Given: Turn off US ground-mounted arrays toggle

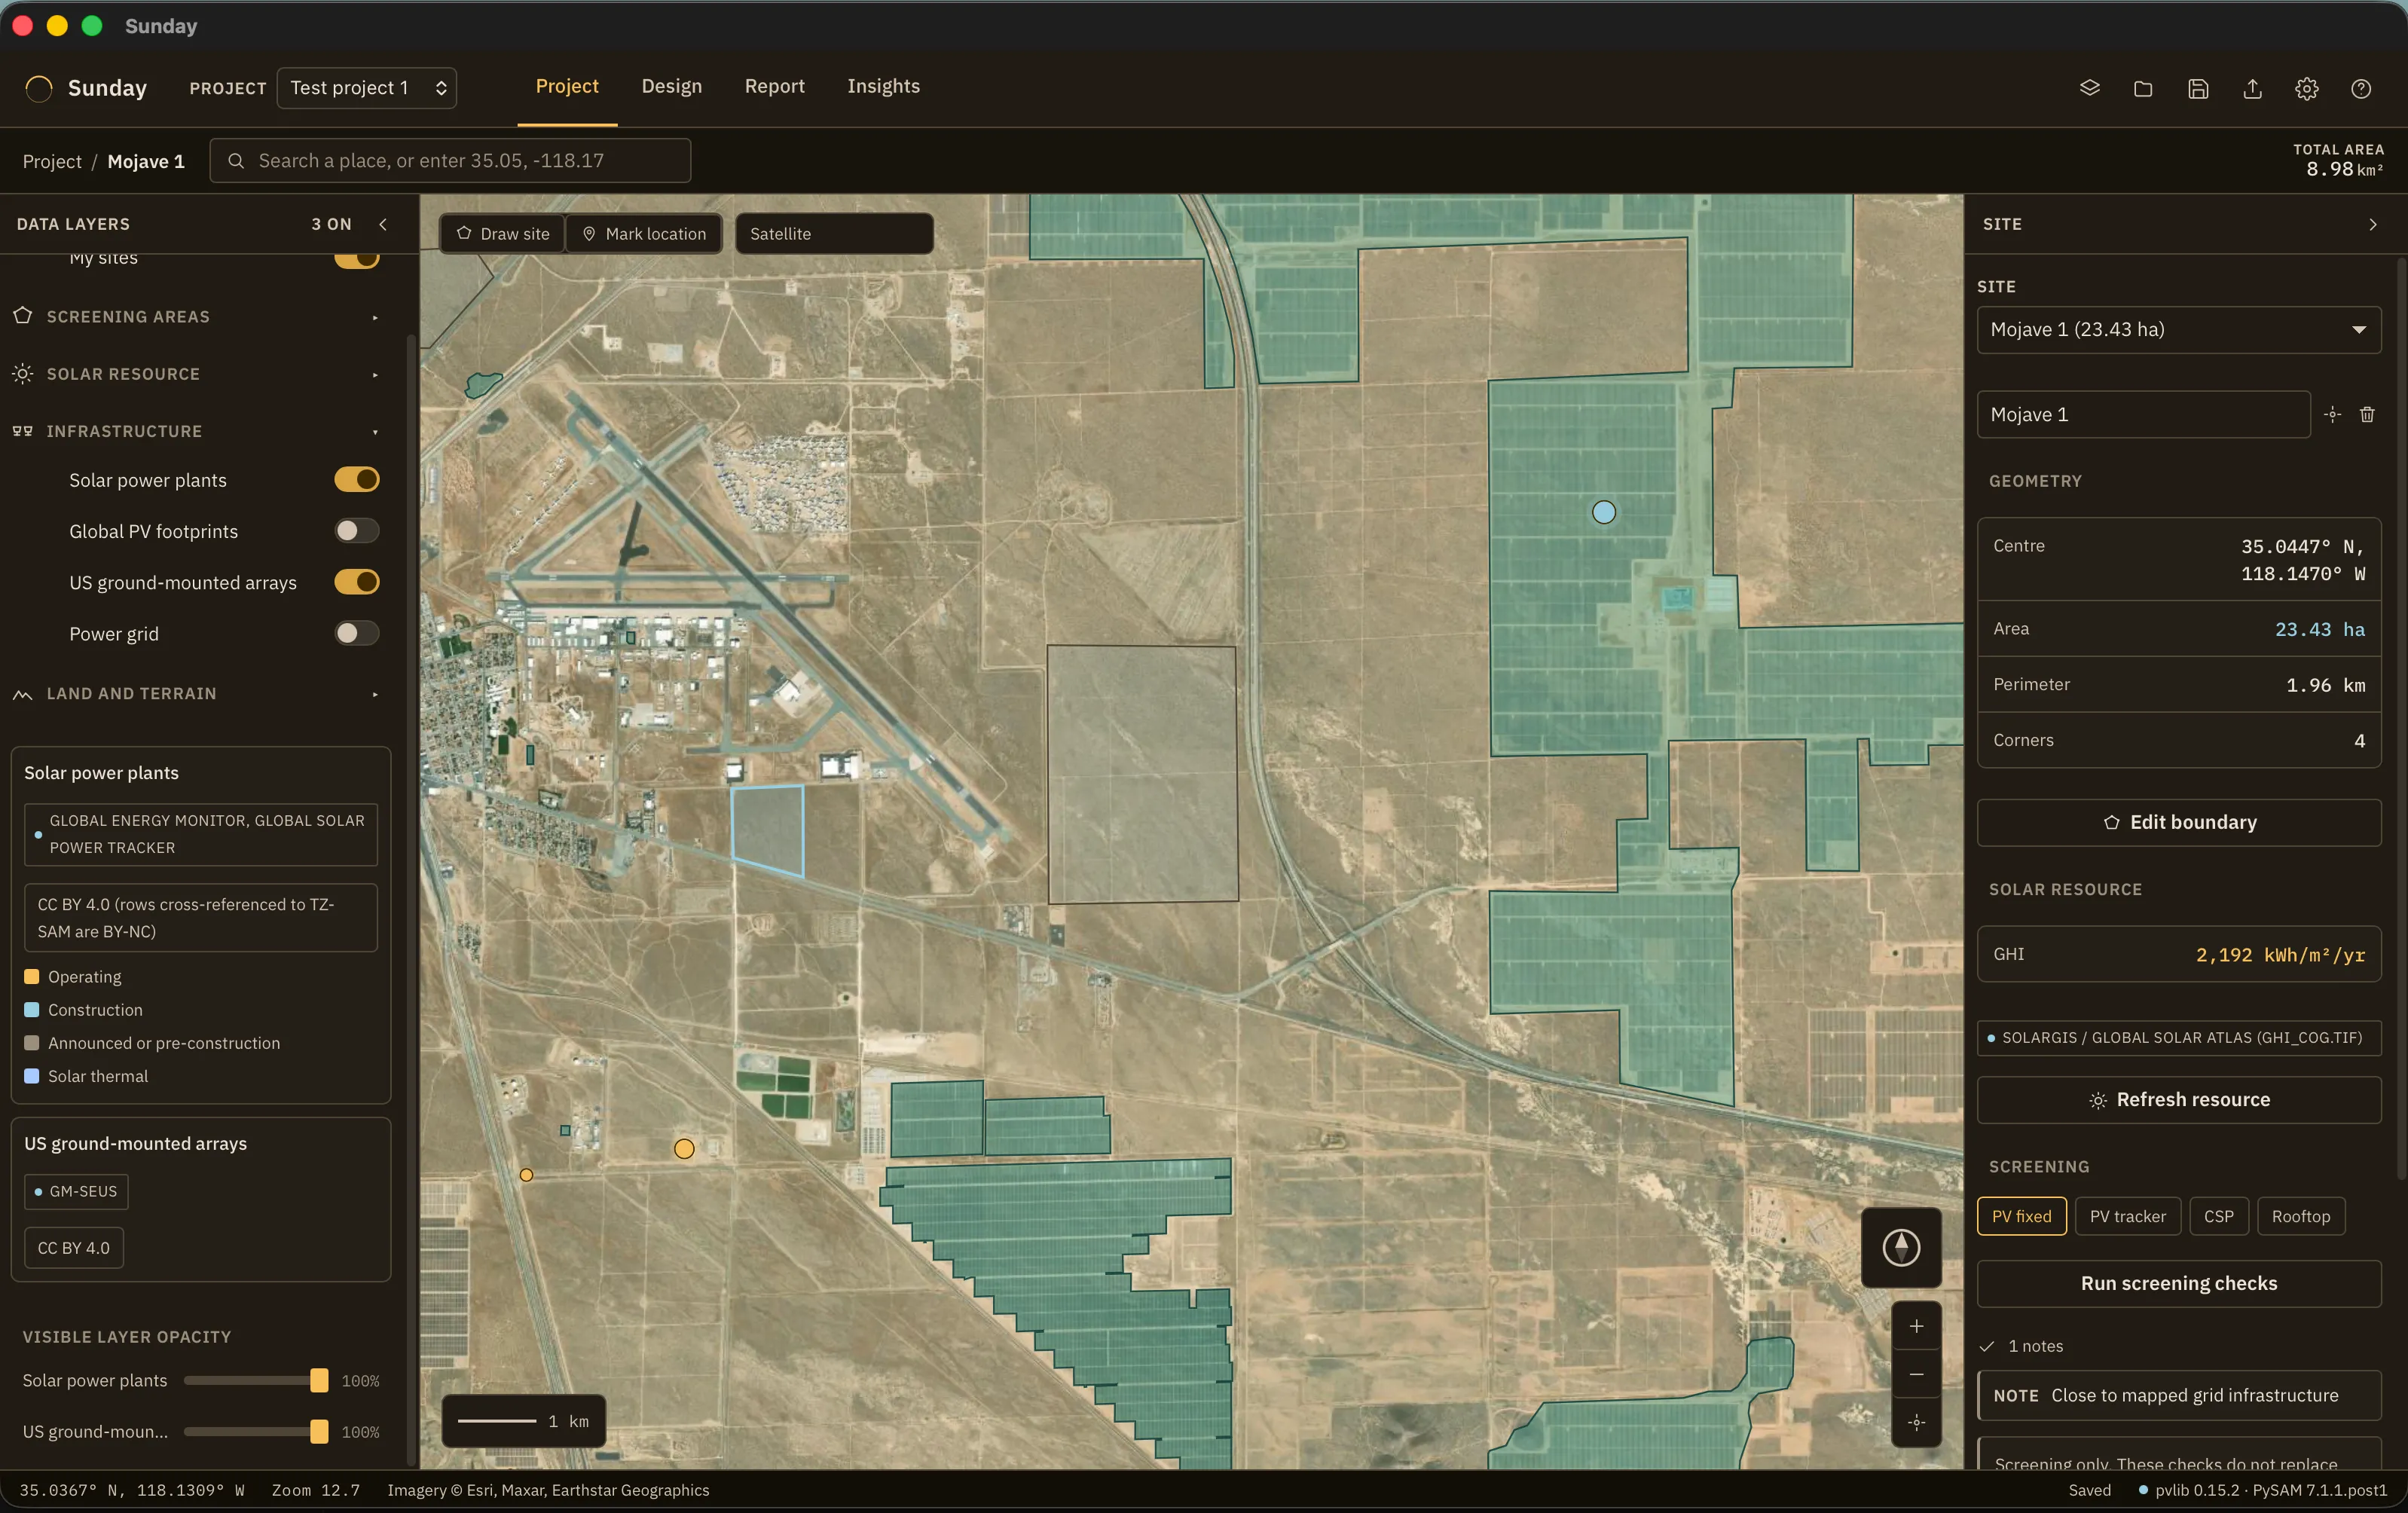Looking at the screenshot, I should click(356, 582).
